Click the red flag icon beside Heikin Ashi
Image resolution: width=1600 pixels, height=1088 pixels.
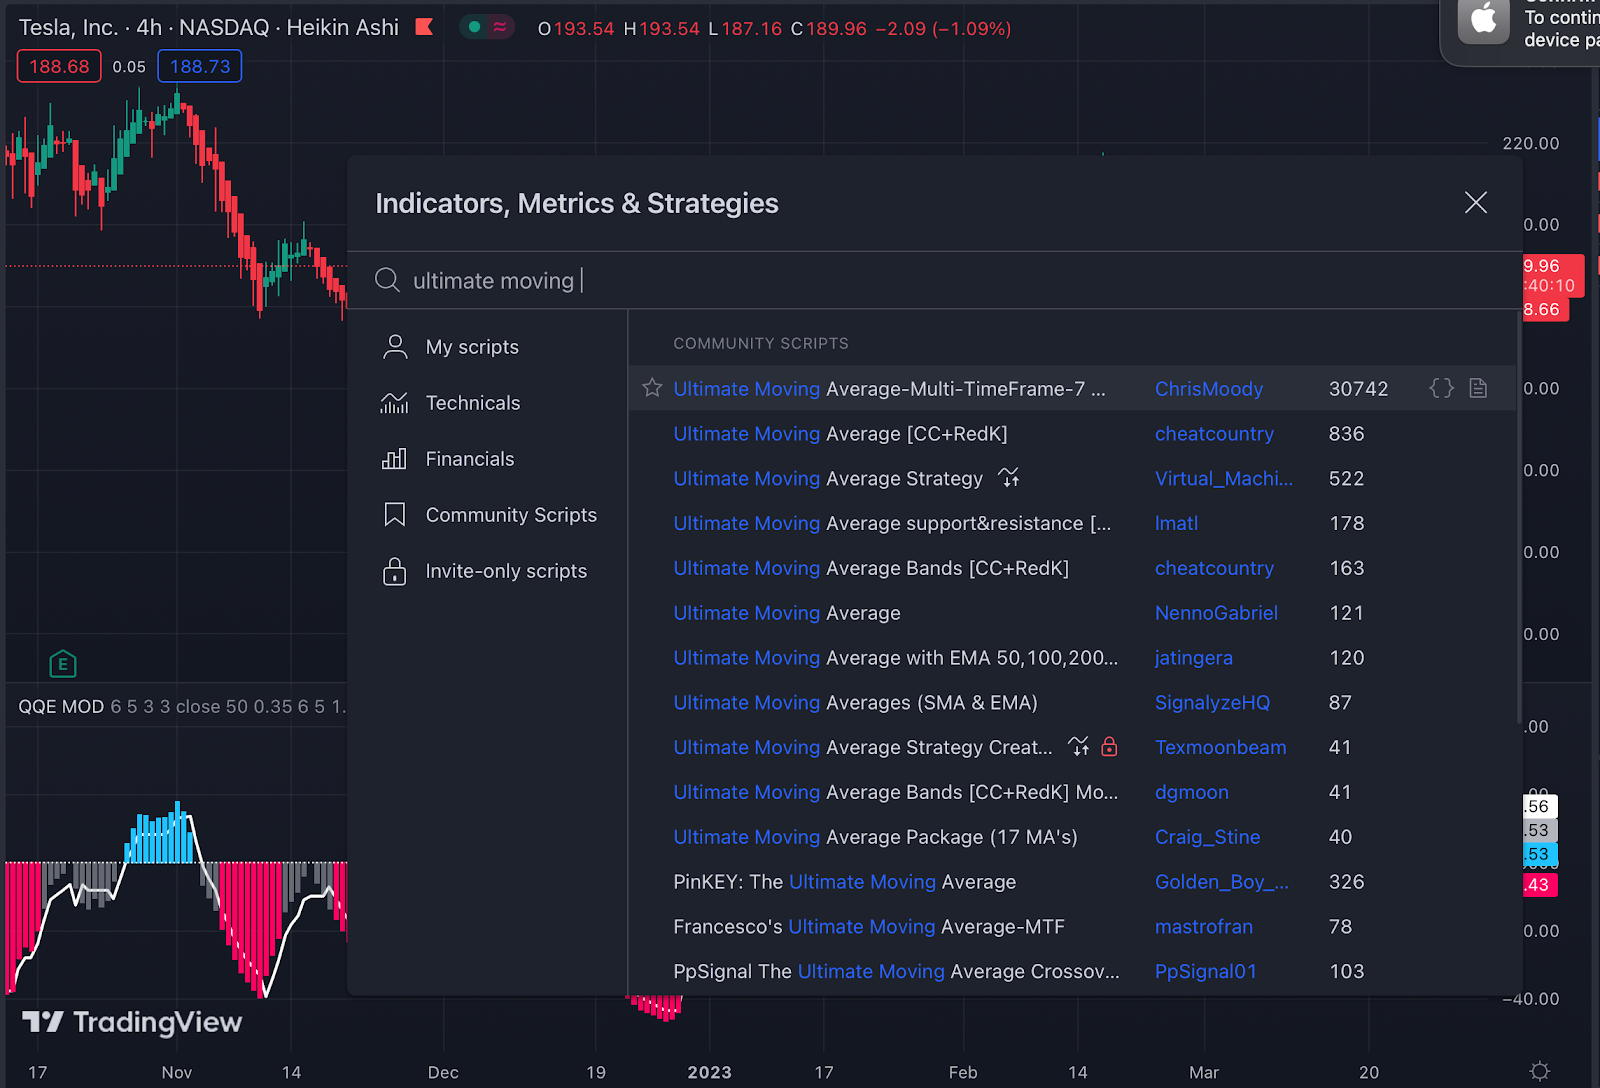click(x=424, y=27)
